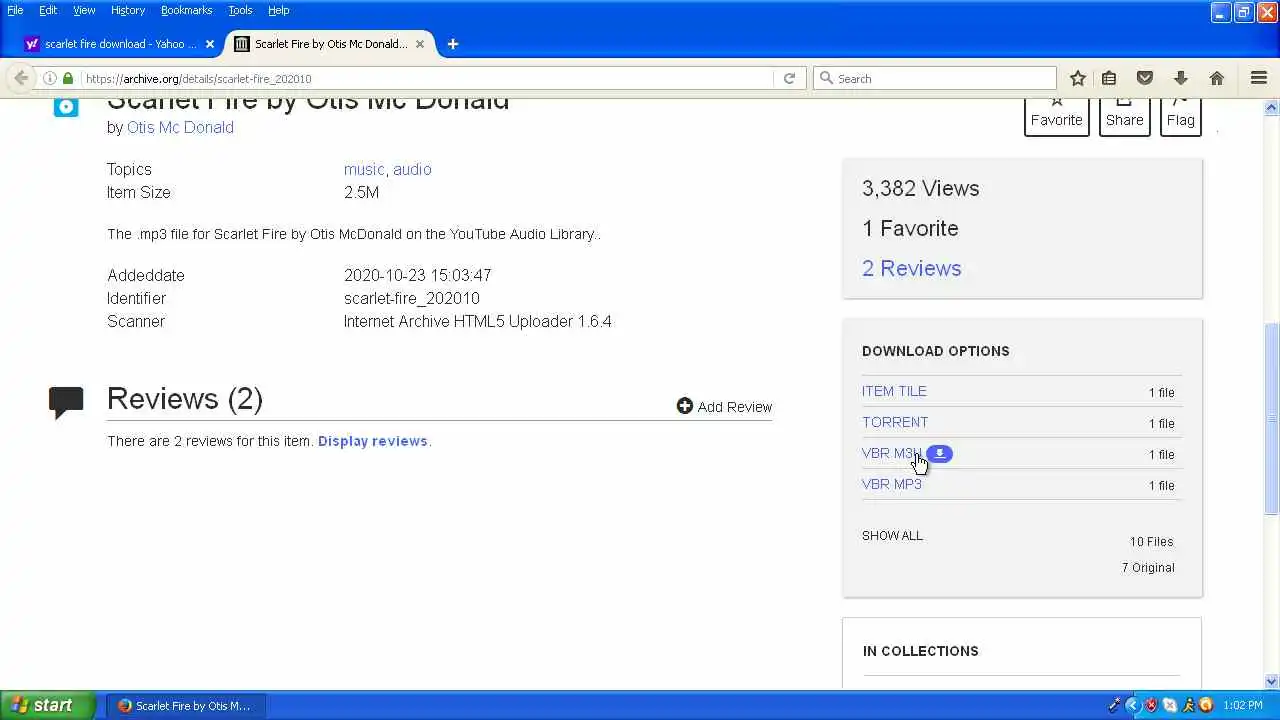Open the Tools menu
The image size is (1280, 720).
pyautogui.click(x=240, y=10)
